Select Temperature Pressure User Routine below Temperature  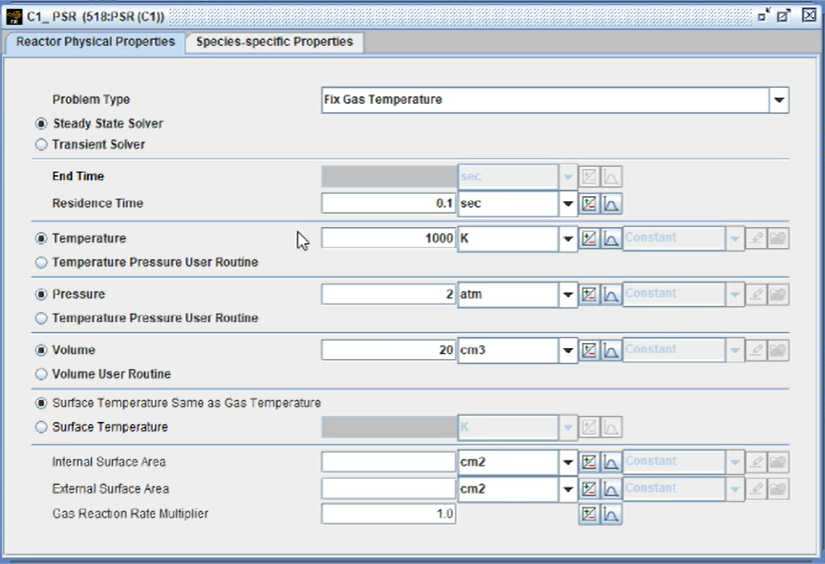click(41, 263)
